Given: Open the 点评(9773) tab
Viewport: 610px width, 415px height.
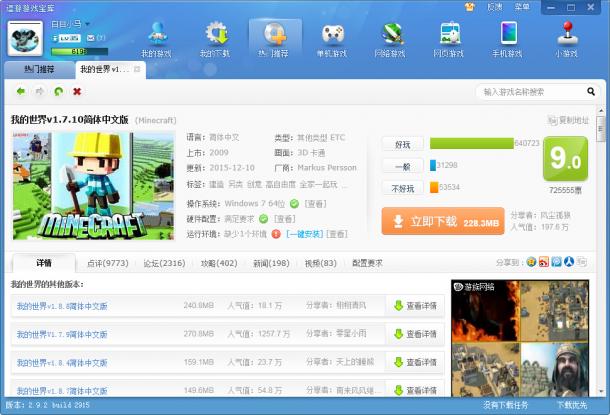Looking at the screenshot, I should [108, 263].
